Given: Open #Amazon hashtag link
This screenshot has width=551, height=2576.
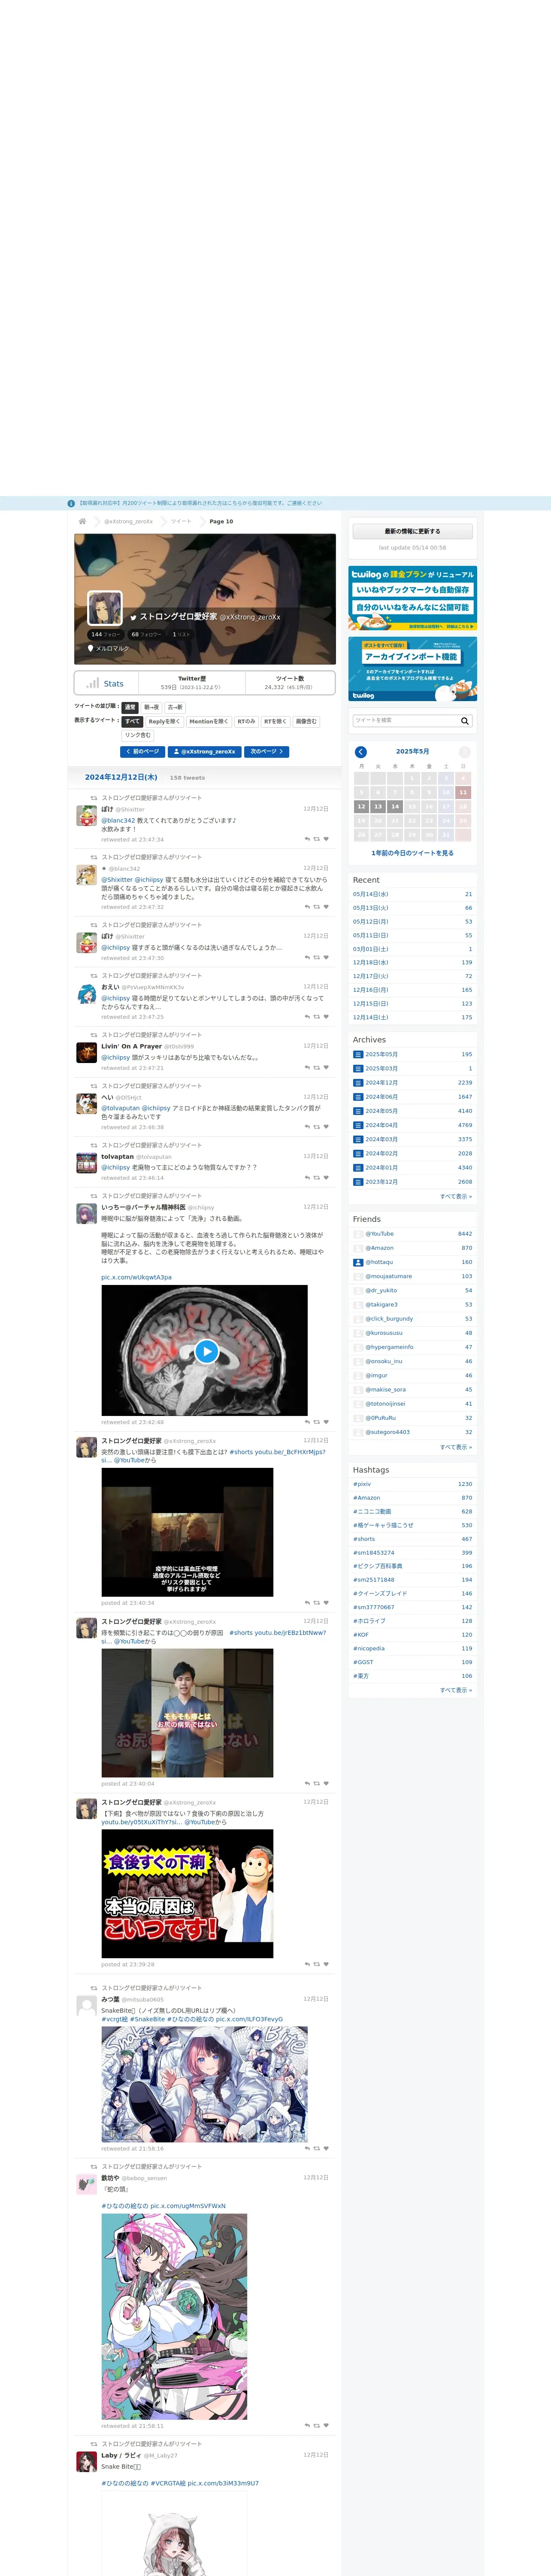Looking at the screenshot, I should point(366,1498).
